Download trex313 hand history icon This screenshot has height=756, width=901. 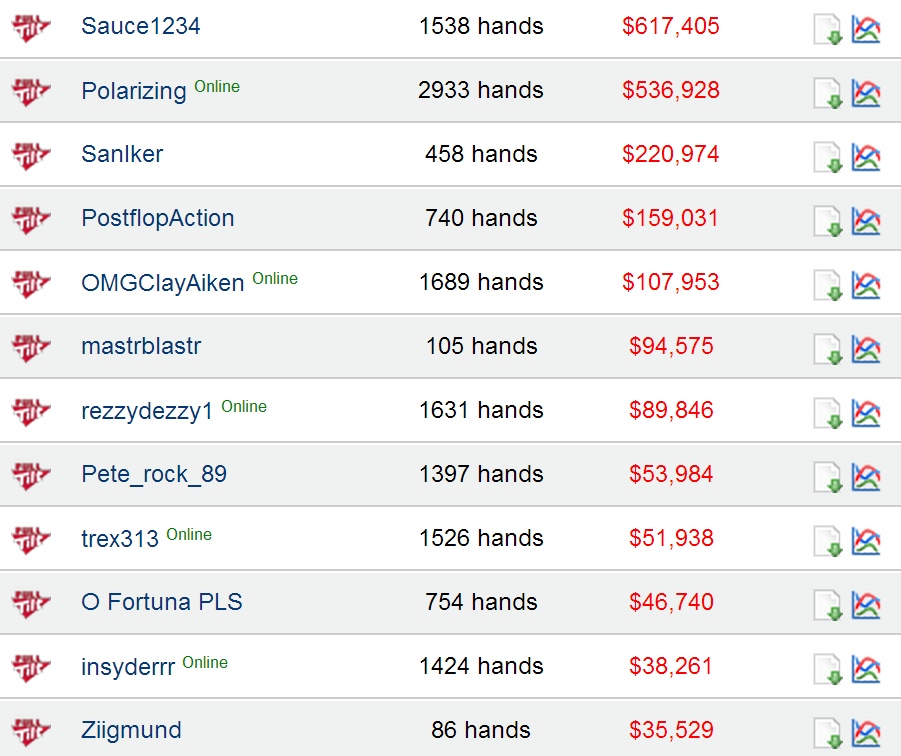click(x=828, y=542)
